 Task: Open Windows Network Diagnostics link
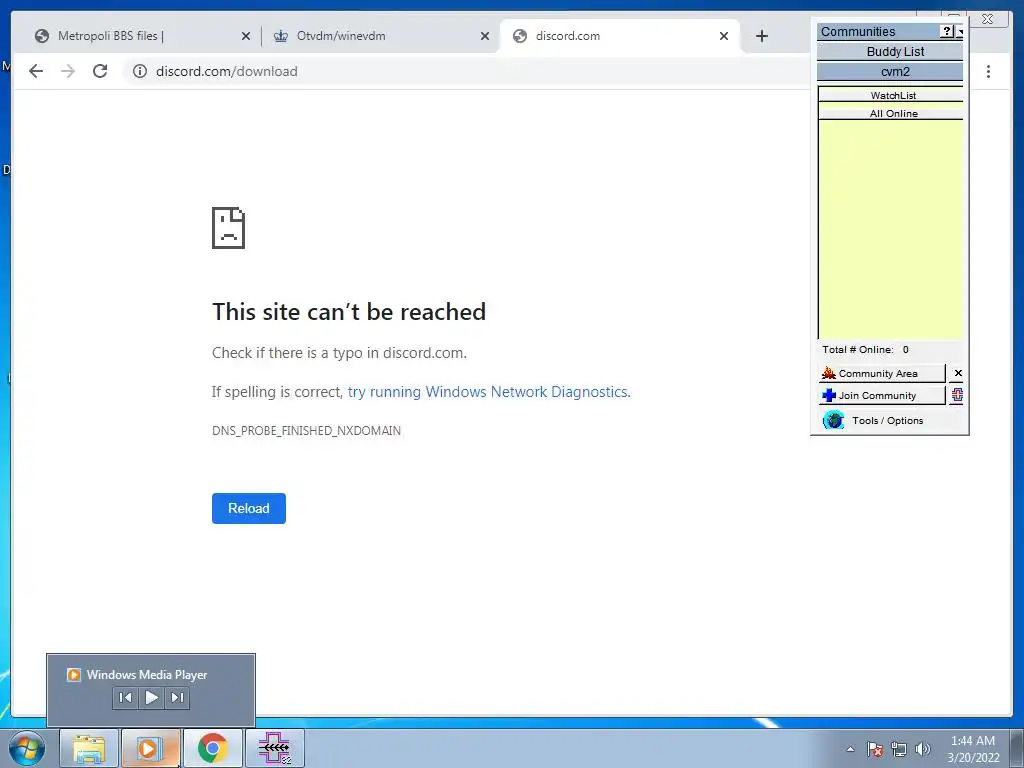tap(488, 392)
